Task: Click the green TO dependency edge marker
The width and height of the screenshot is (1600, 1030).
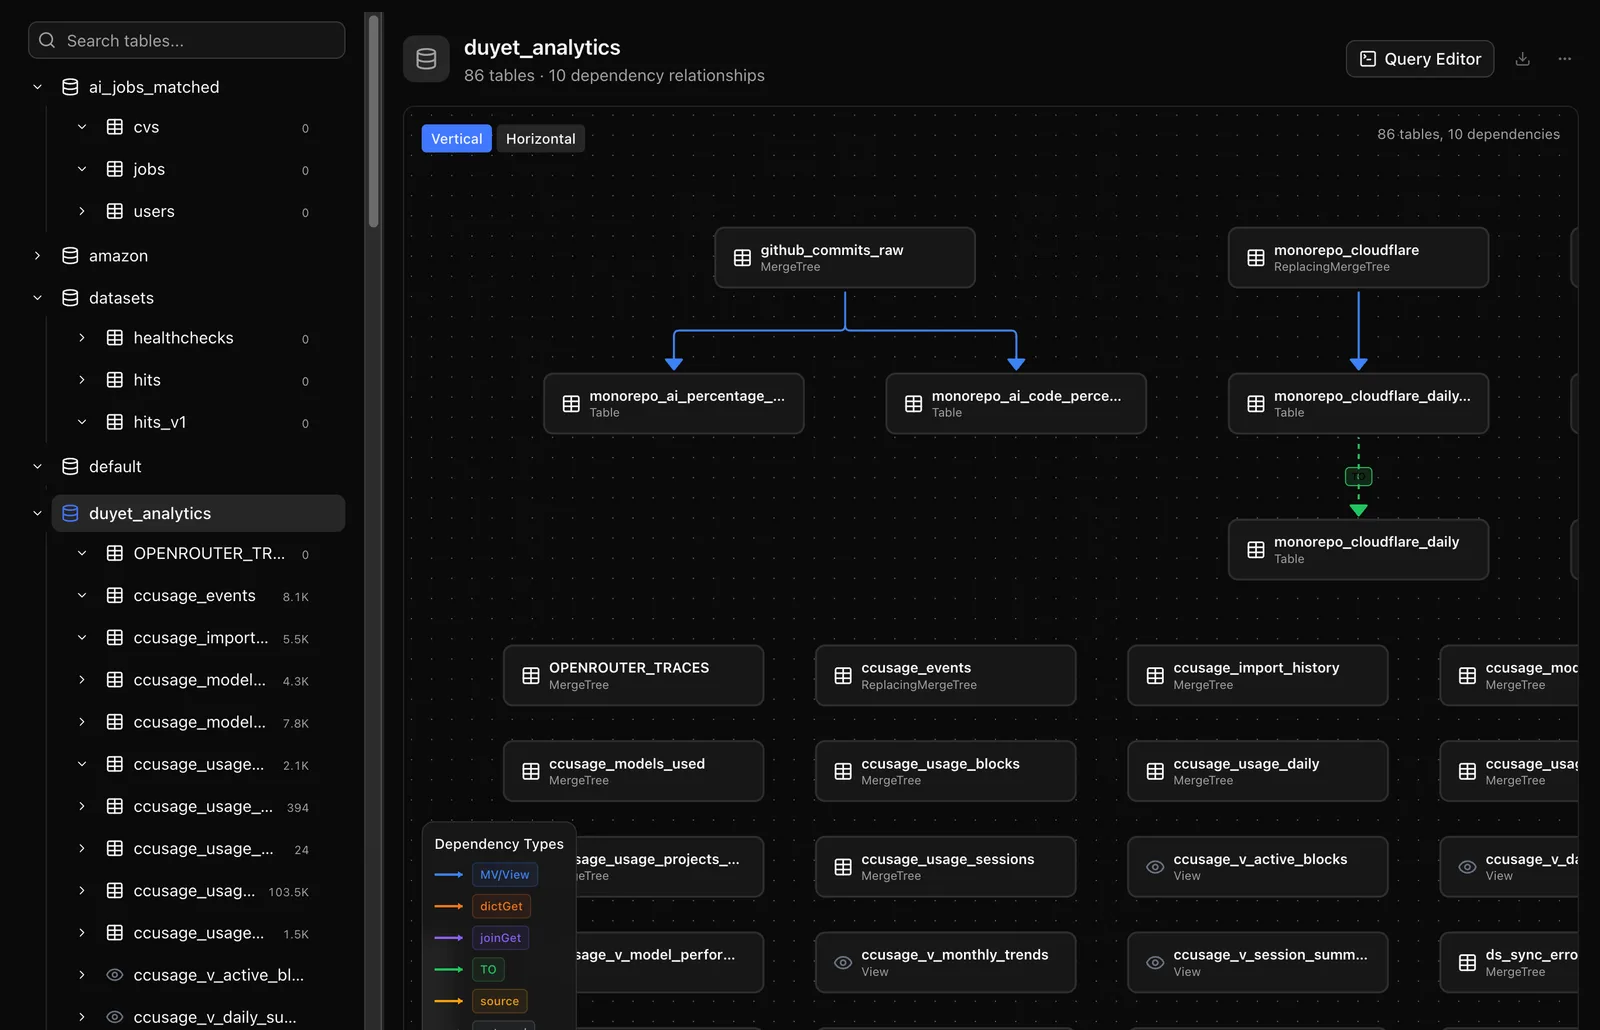Action: tap(1358, 477)
